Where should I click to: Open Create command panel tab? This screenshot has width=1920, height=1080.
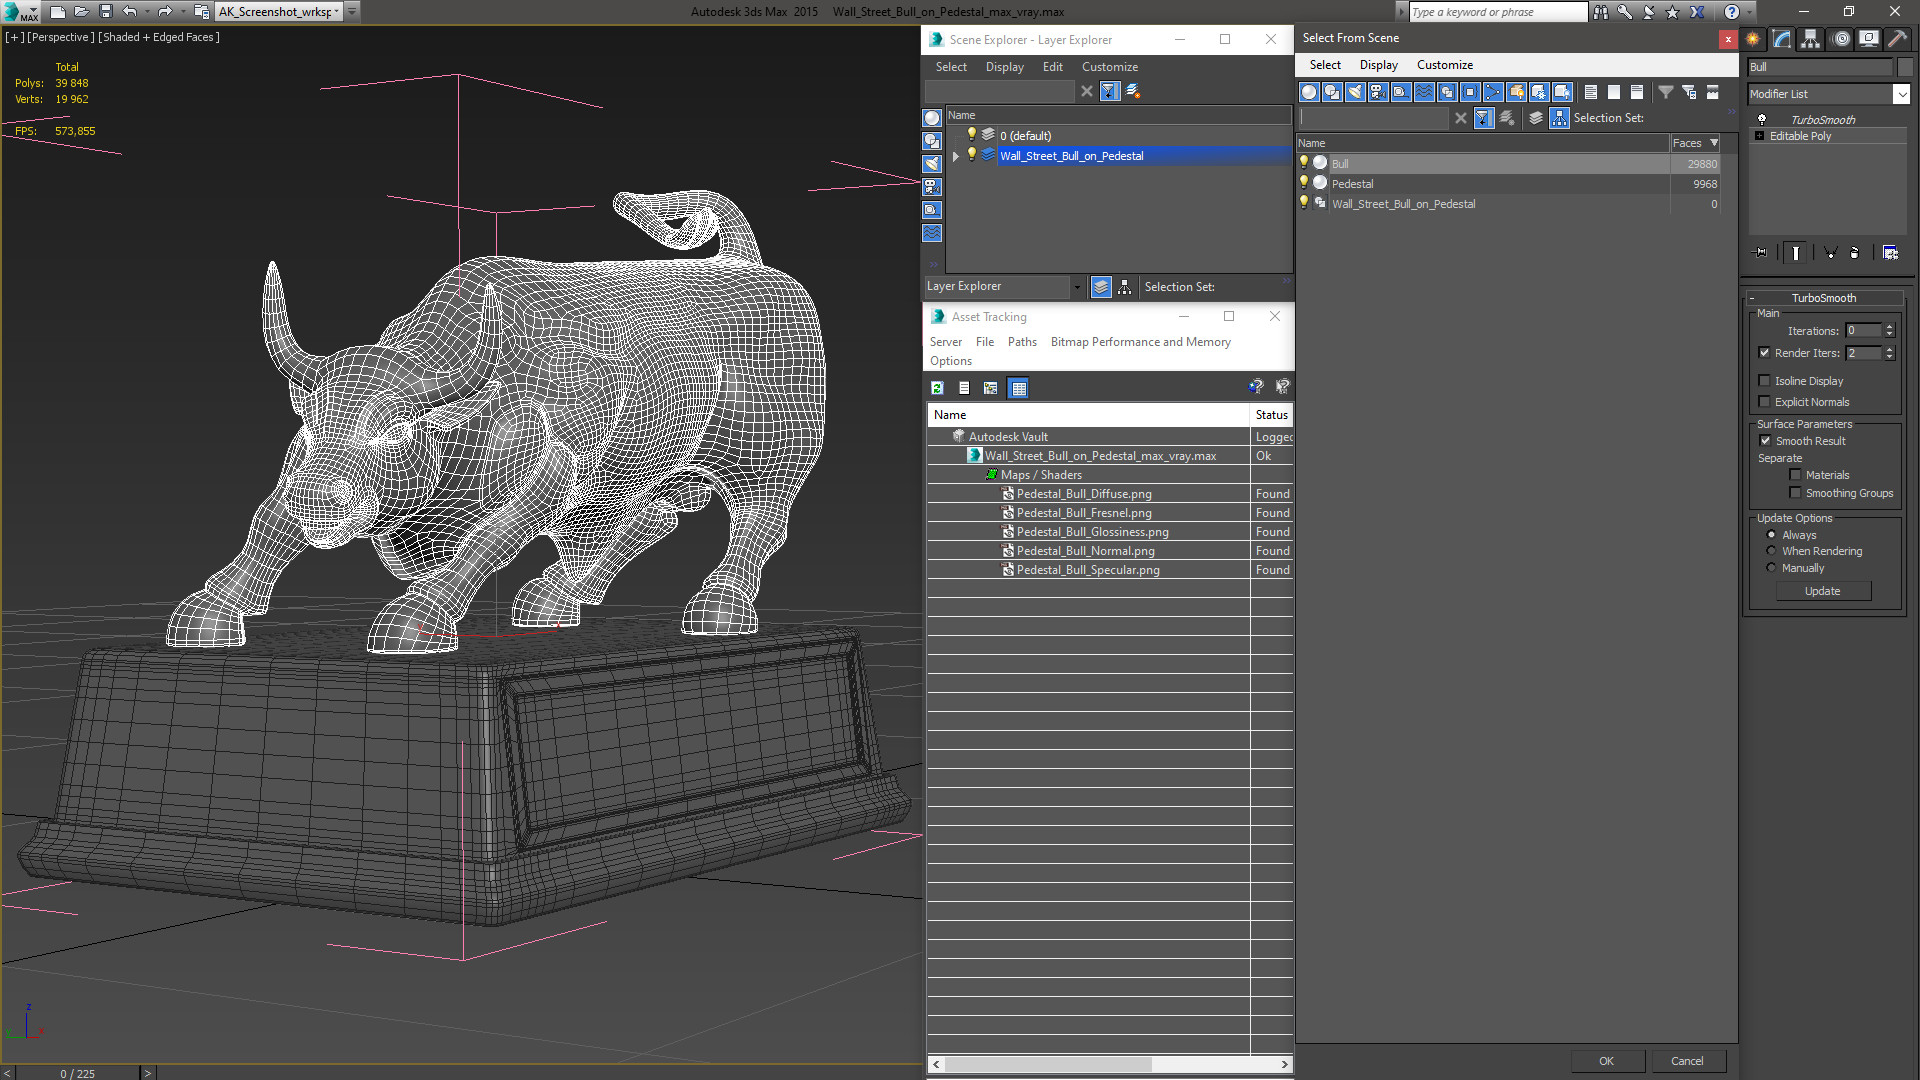pos(1753,39)
